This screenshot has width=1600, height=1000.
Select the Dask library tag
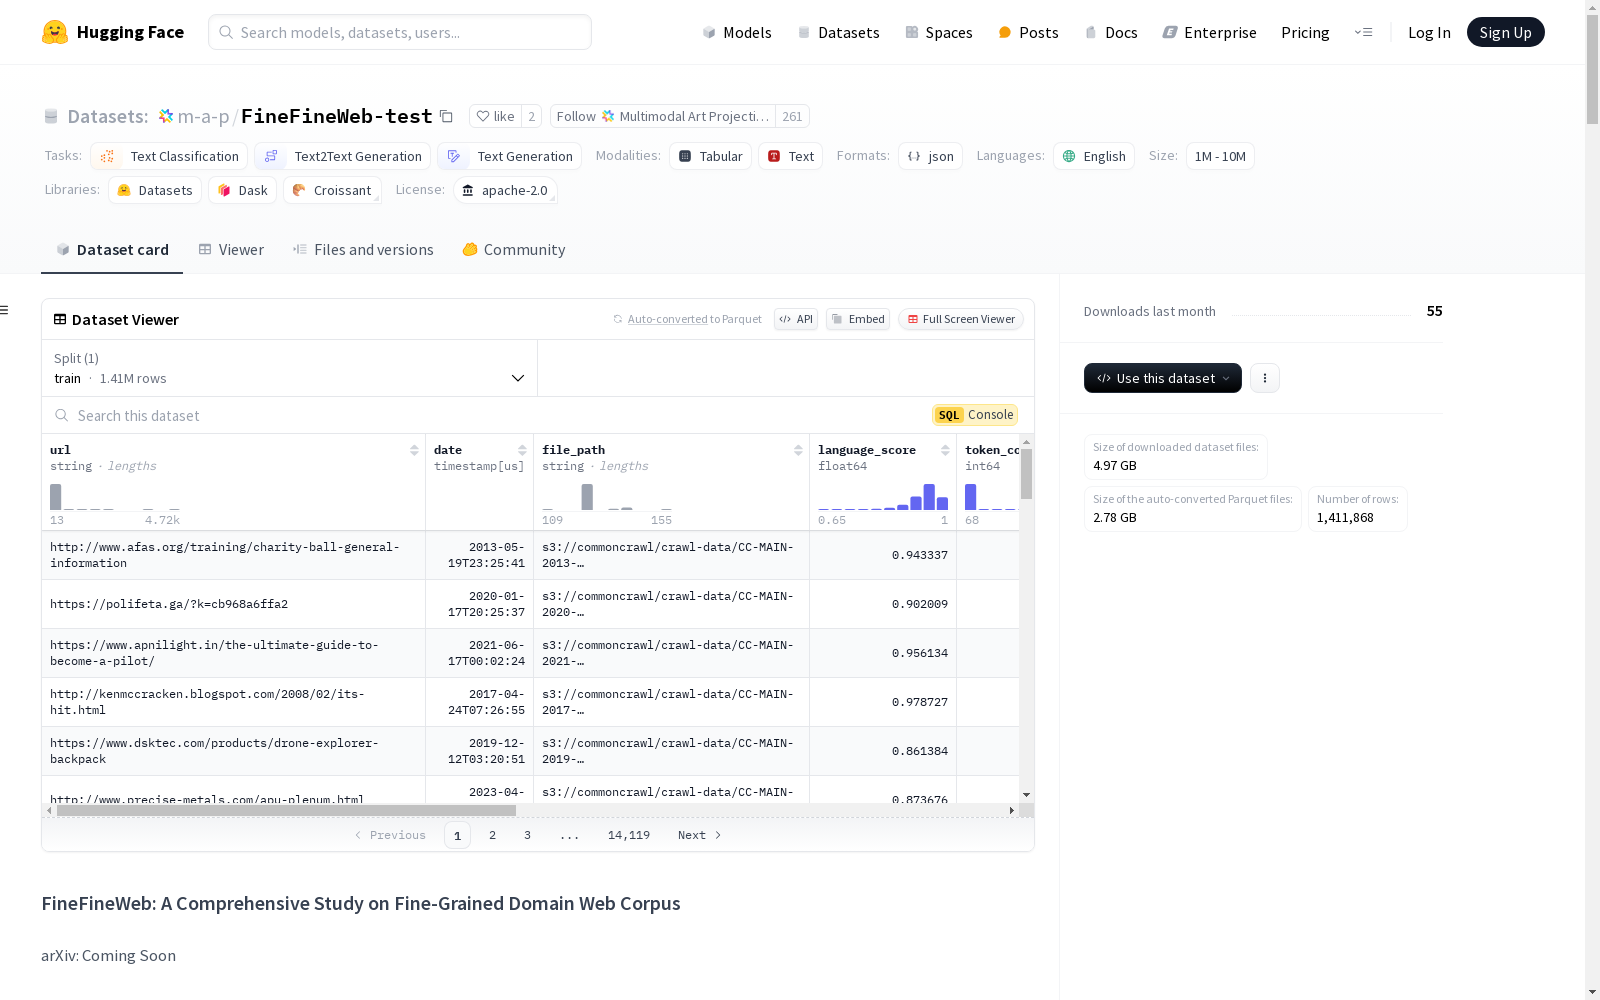(242, 190)
